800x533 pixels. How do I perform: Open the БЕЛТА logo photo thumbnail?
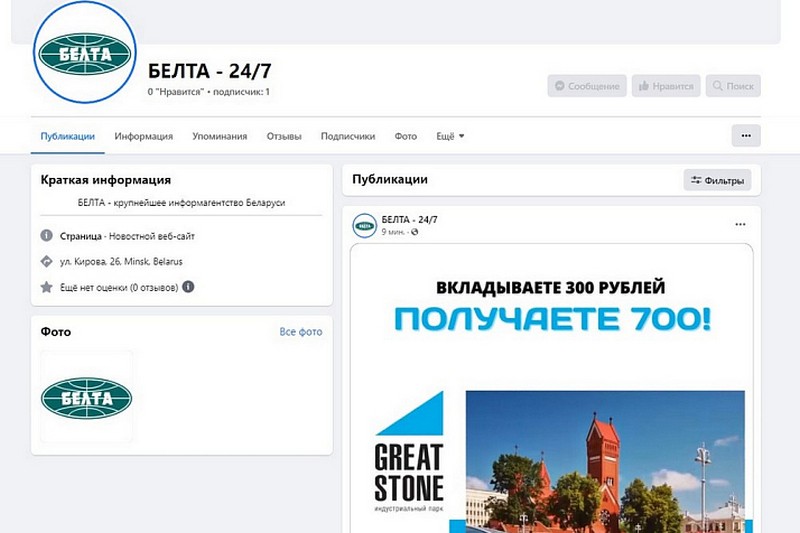pos(87,396)
